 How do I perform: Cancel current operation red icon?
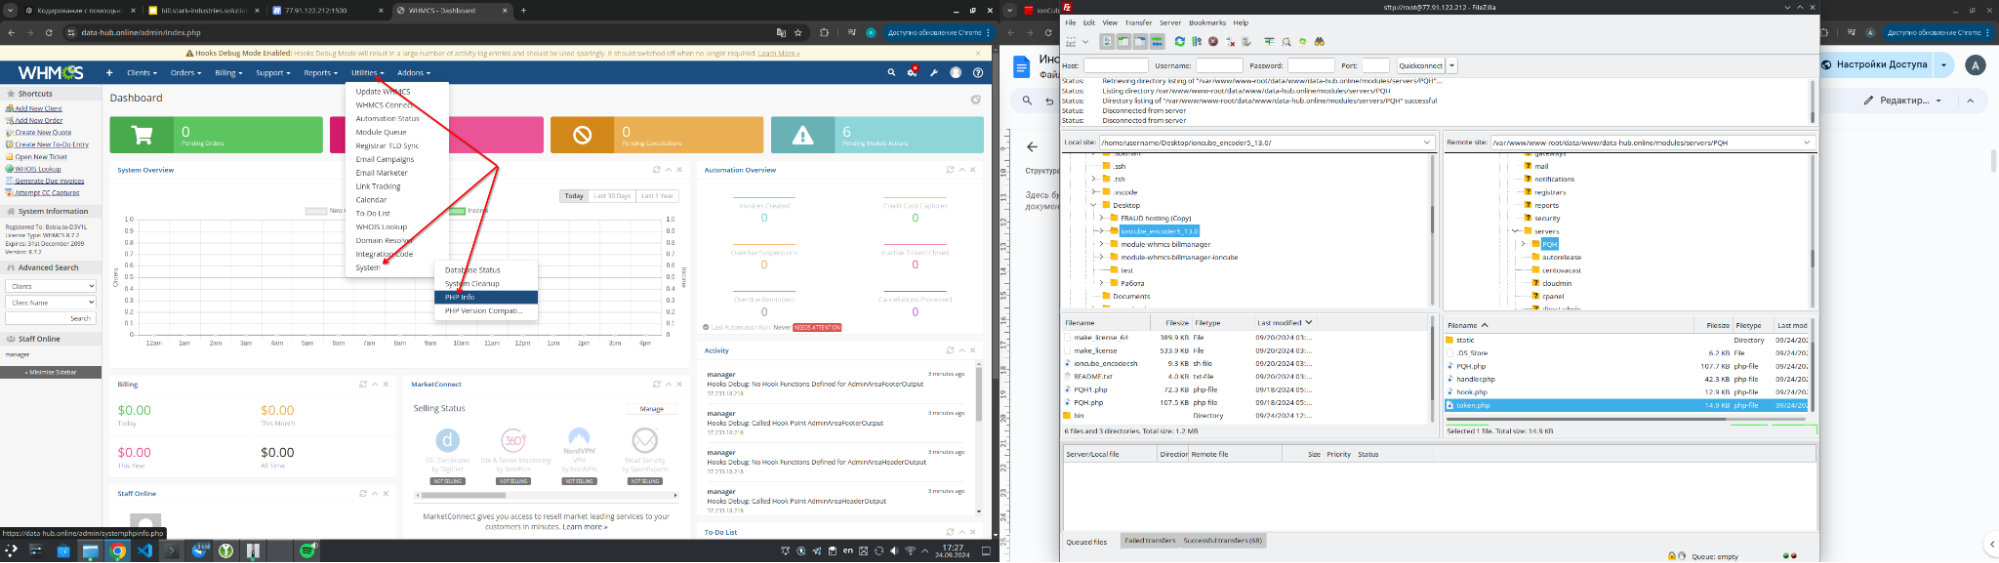point(1213,42)
